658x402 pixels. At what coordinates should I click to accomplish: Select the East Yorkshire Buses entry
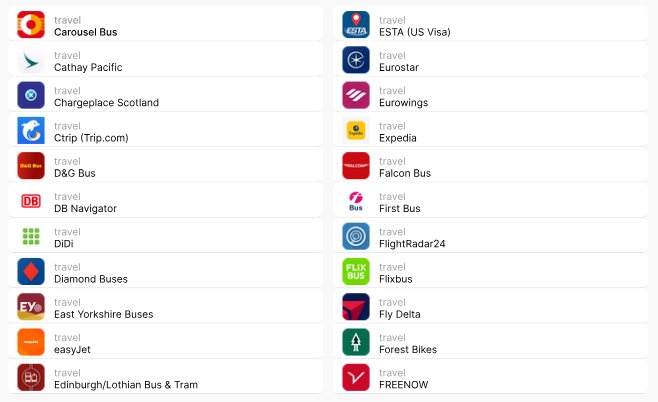coord(164,307)
